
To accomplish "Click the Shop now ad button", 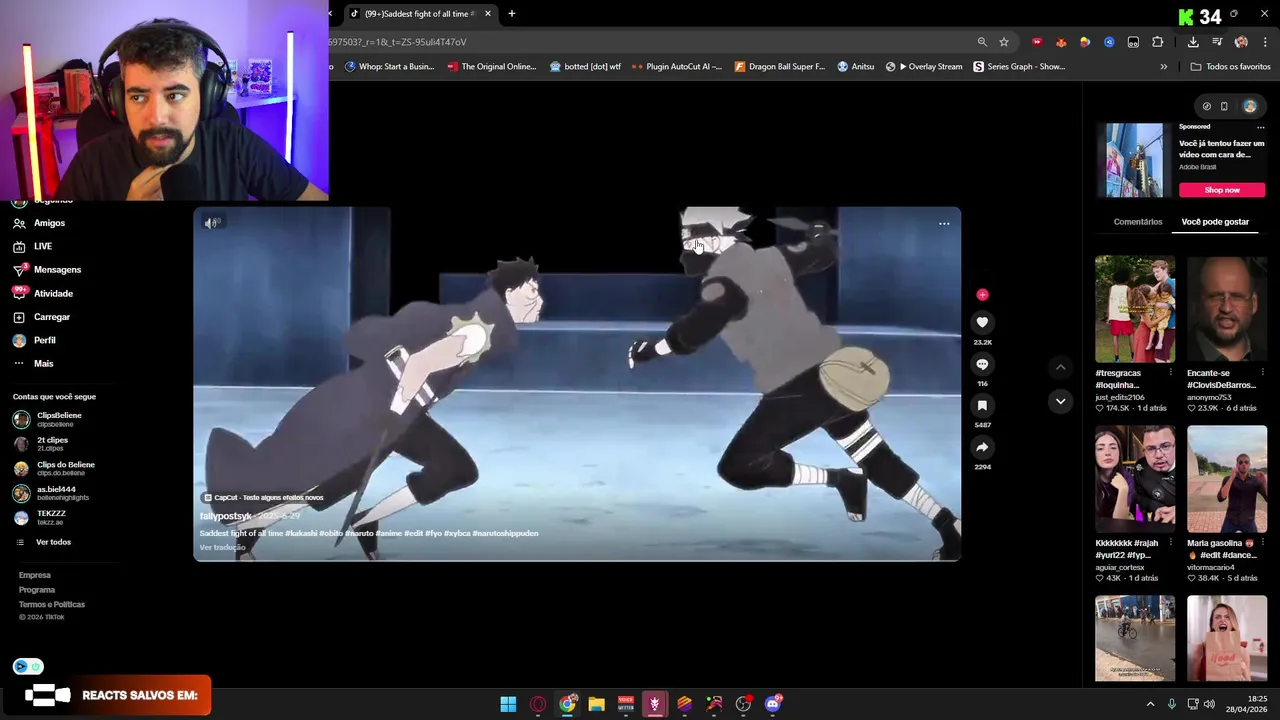I will 1222,190.
